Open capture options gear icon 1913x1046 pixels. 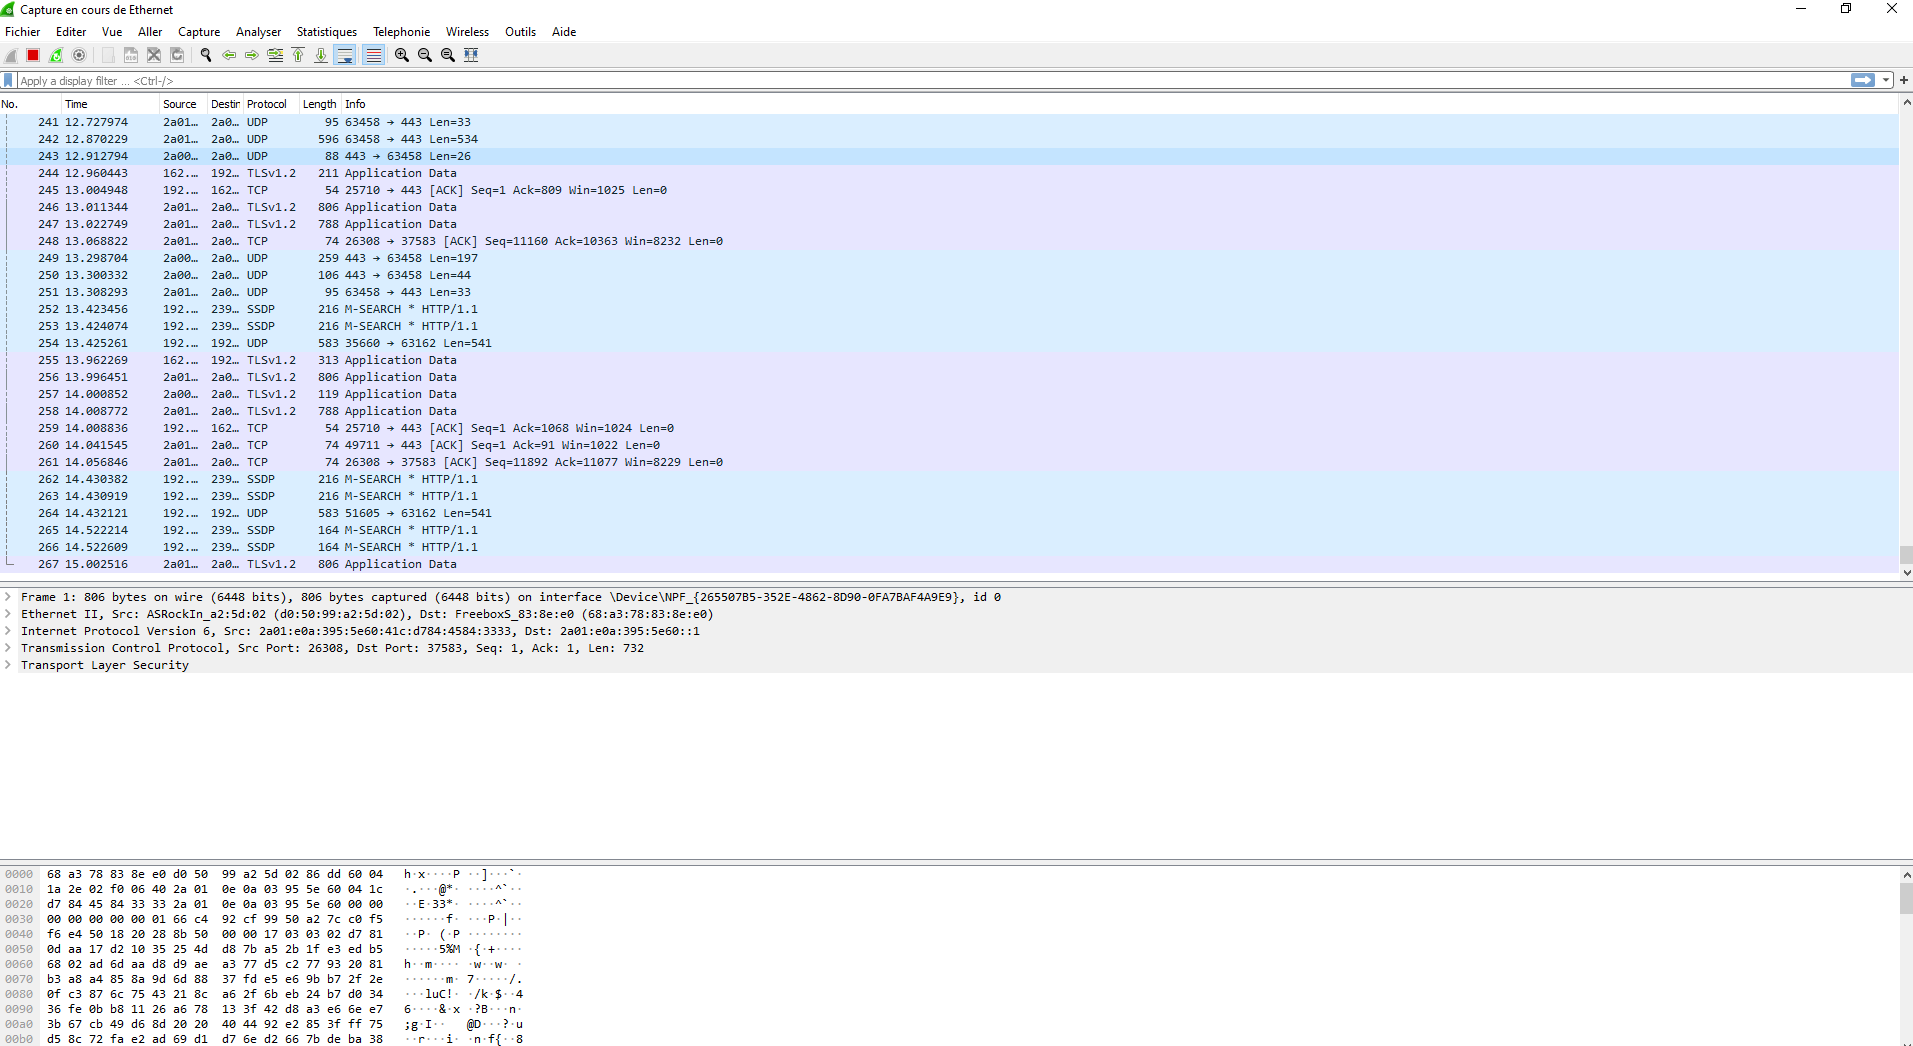[79, 55]
